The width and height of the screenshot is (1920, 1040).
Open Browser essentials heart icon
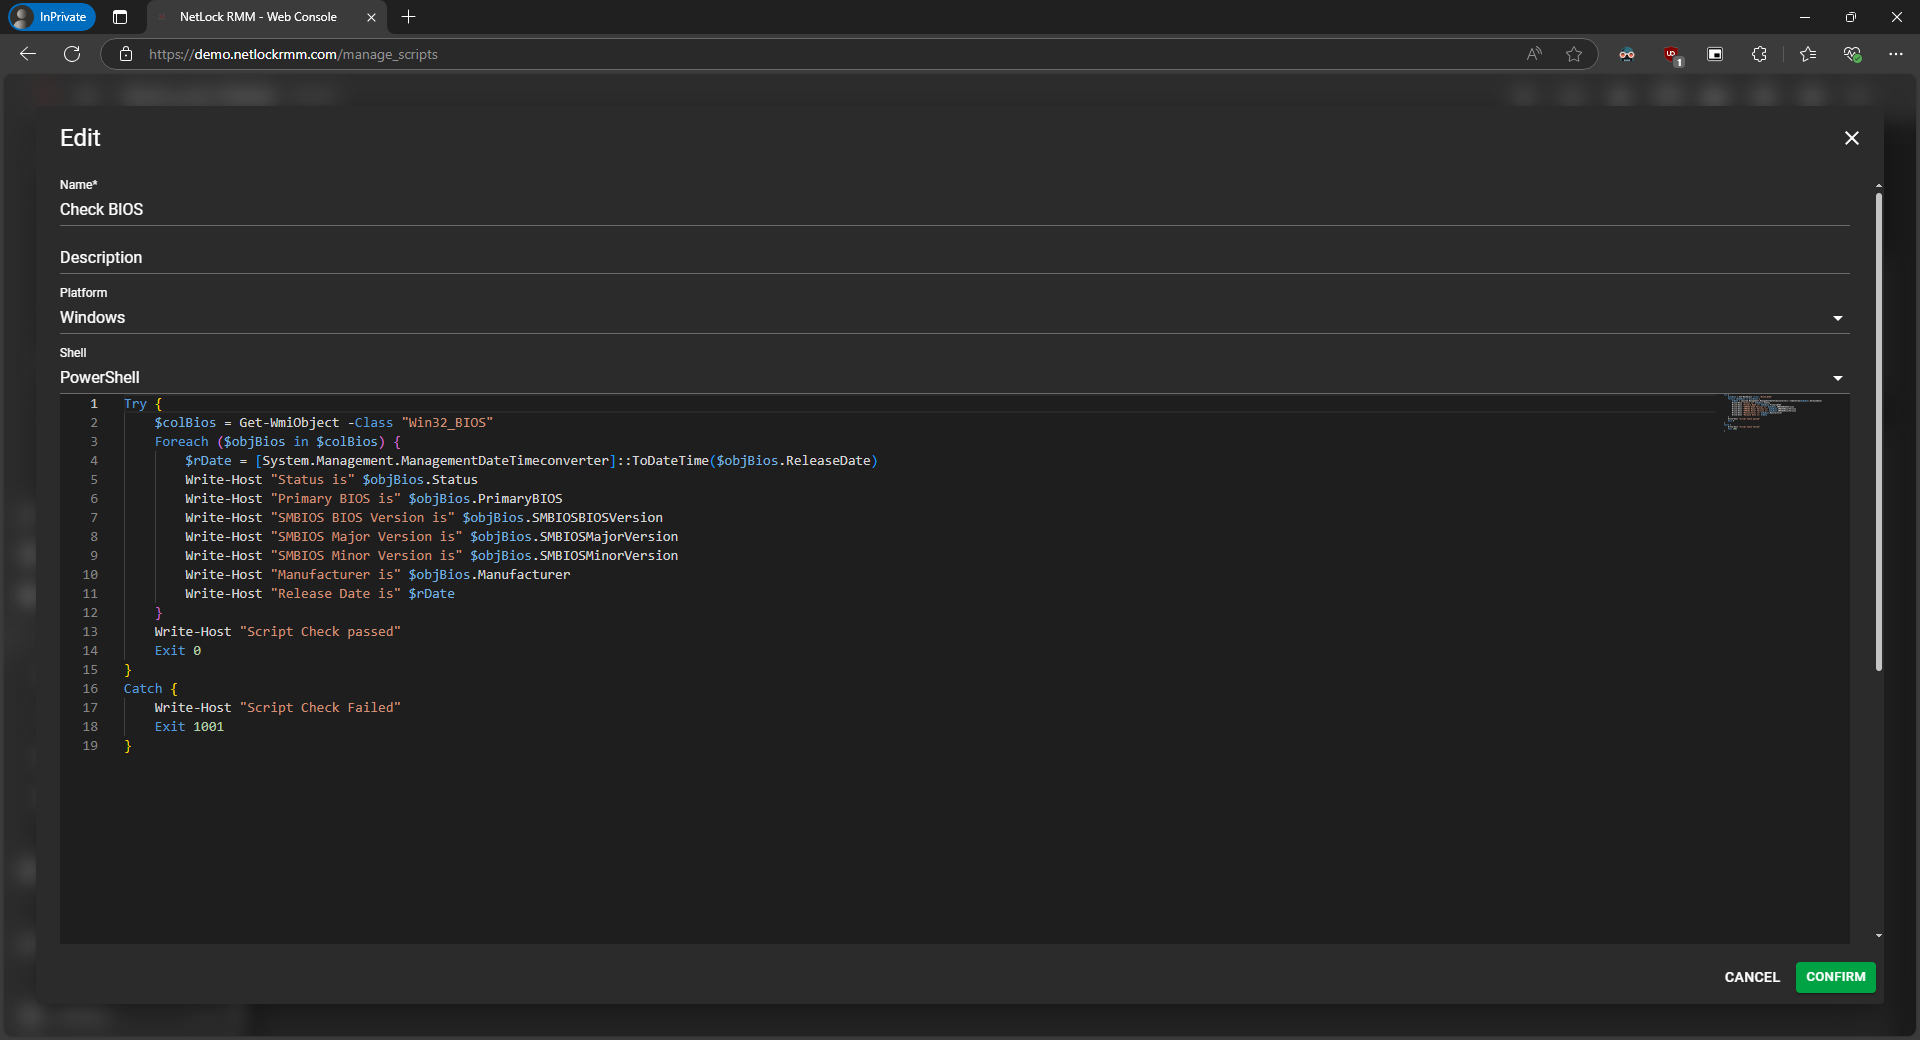1852,54
